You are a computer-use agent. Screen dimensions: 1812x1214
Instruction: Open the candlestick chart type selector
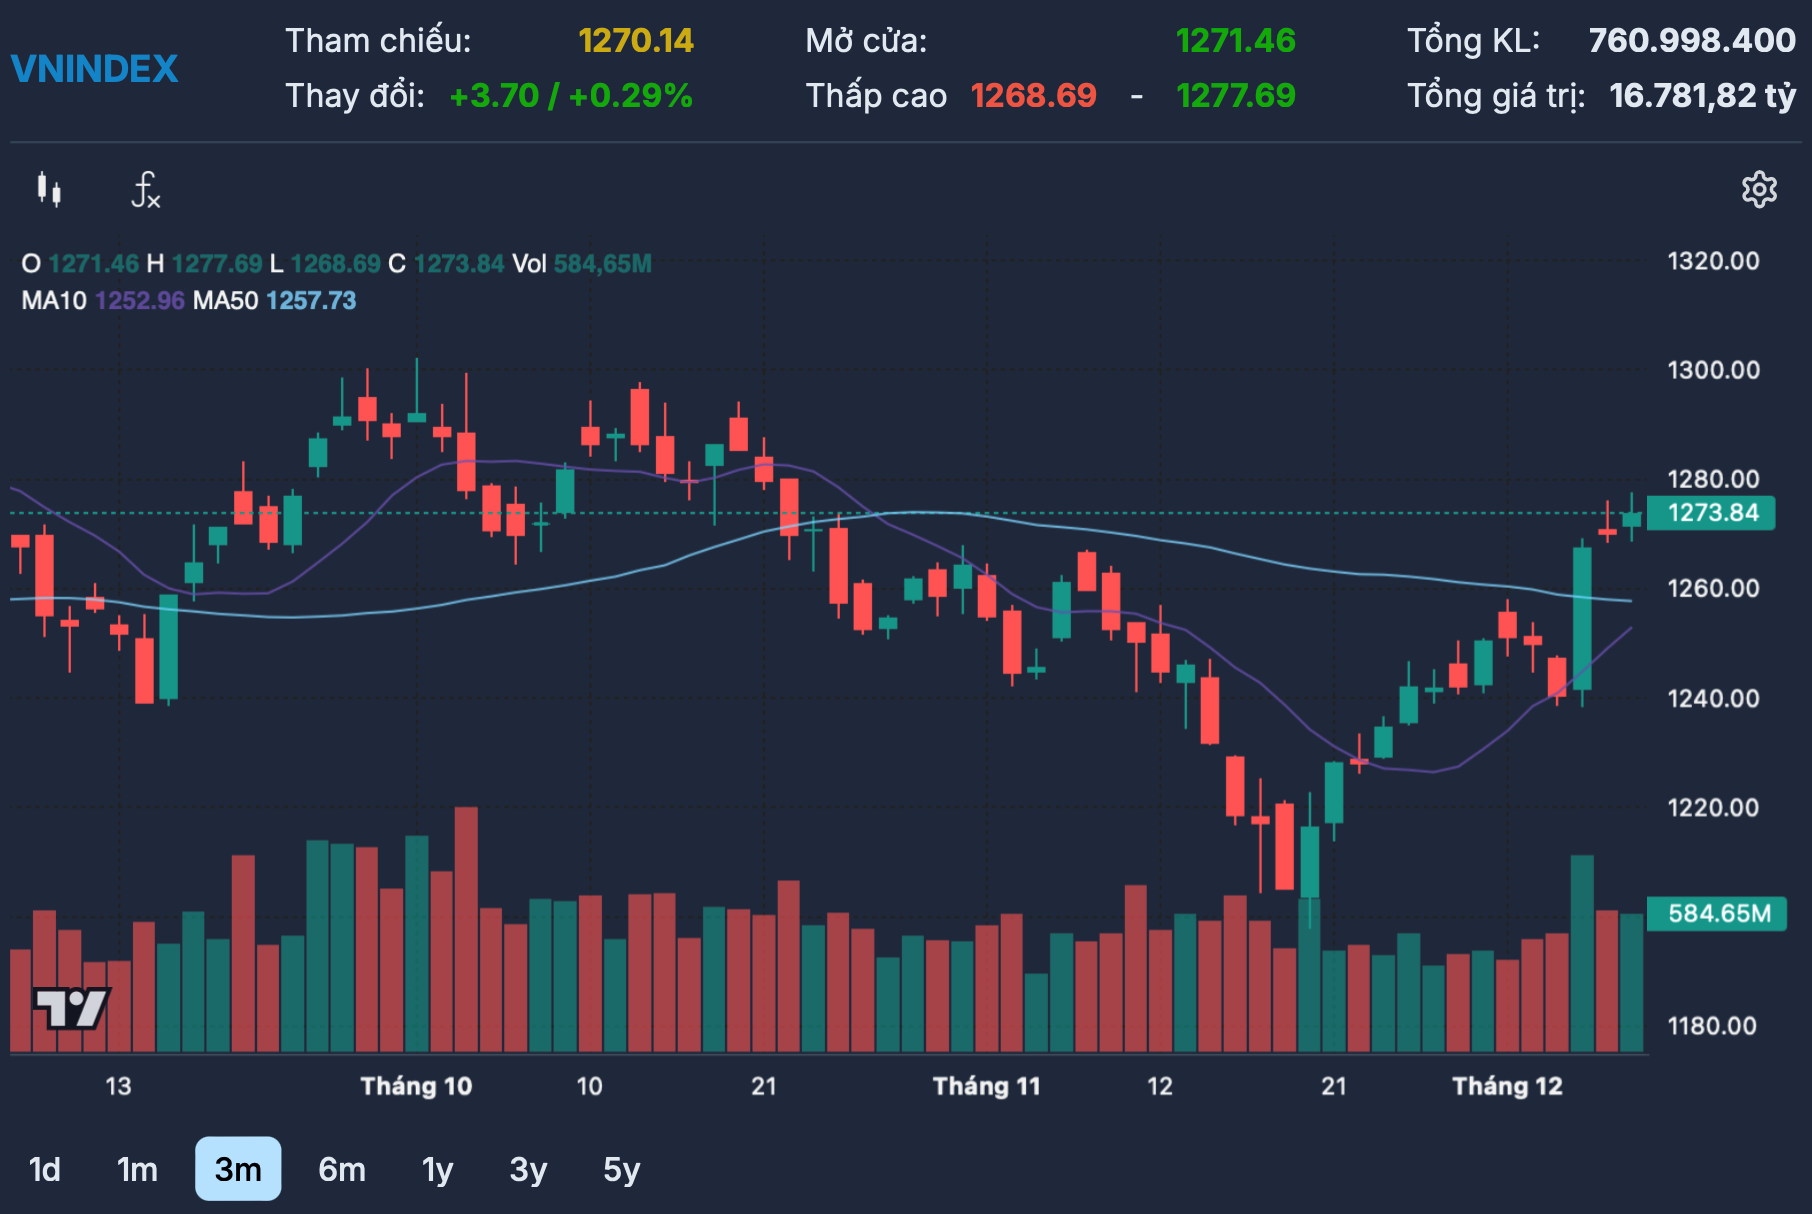(x=49, y=189)
